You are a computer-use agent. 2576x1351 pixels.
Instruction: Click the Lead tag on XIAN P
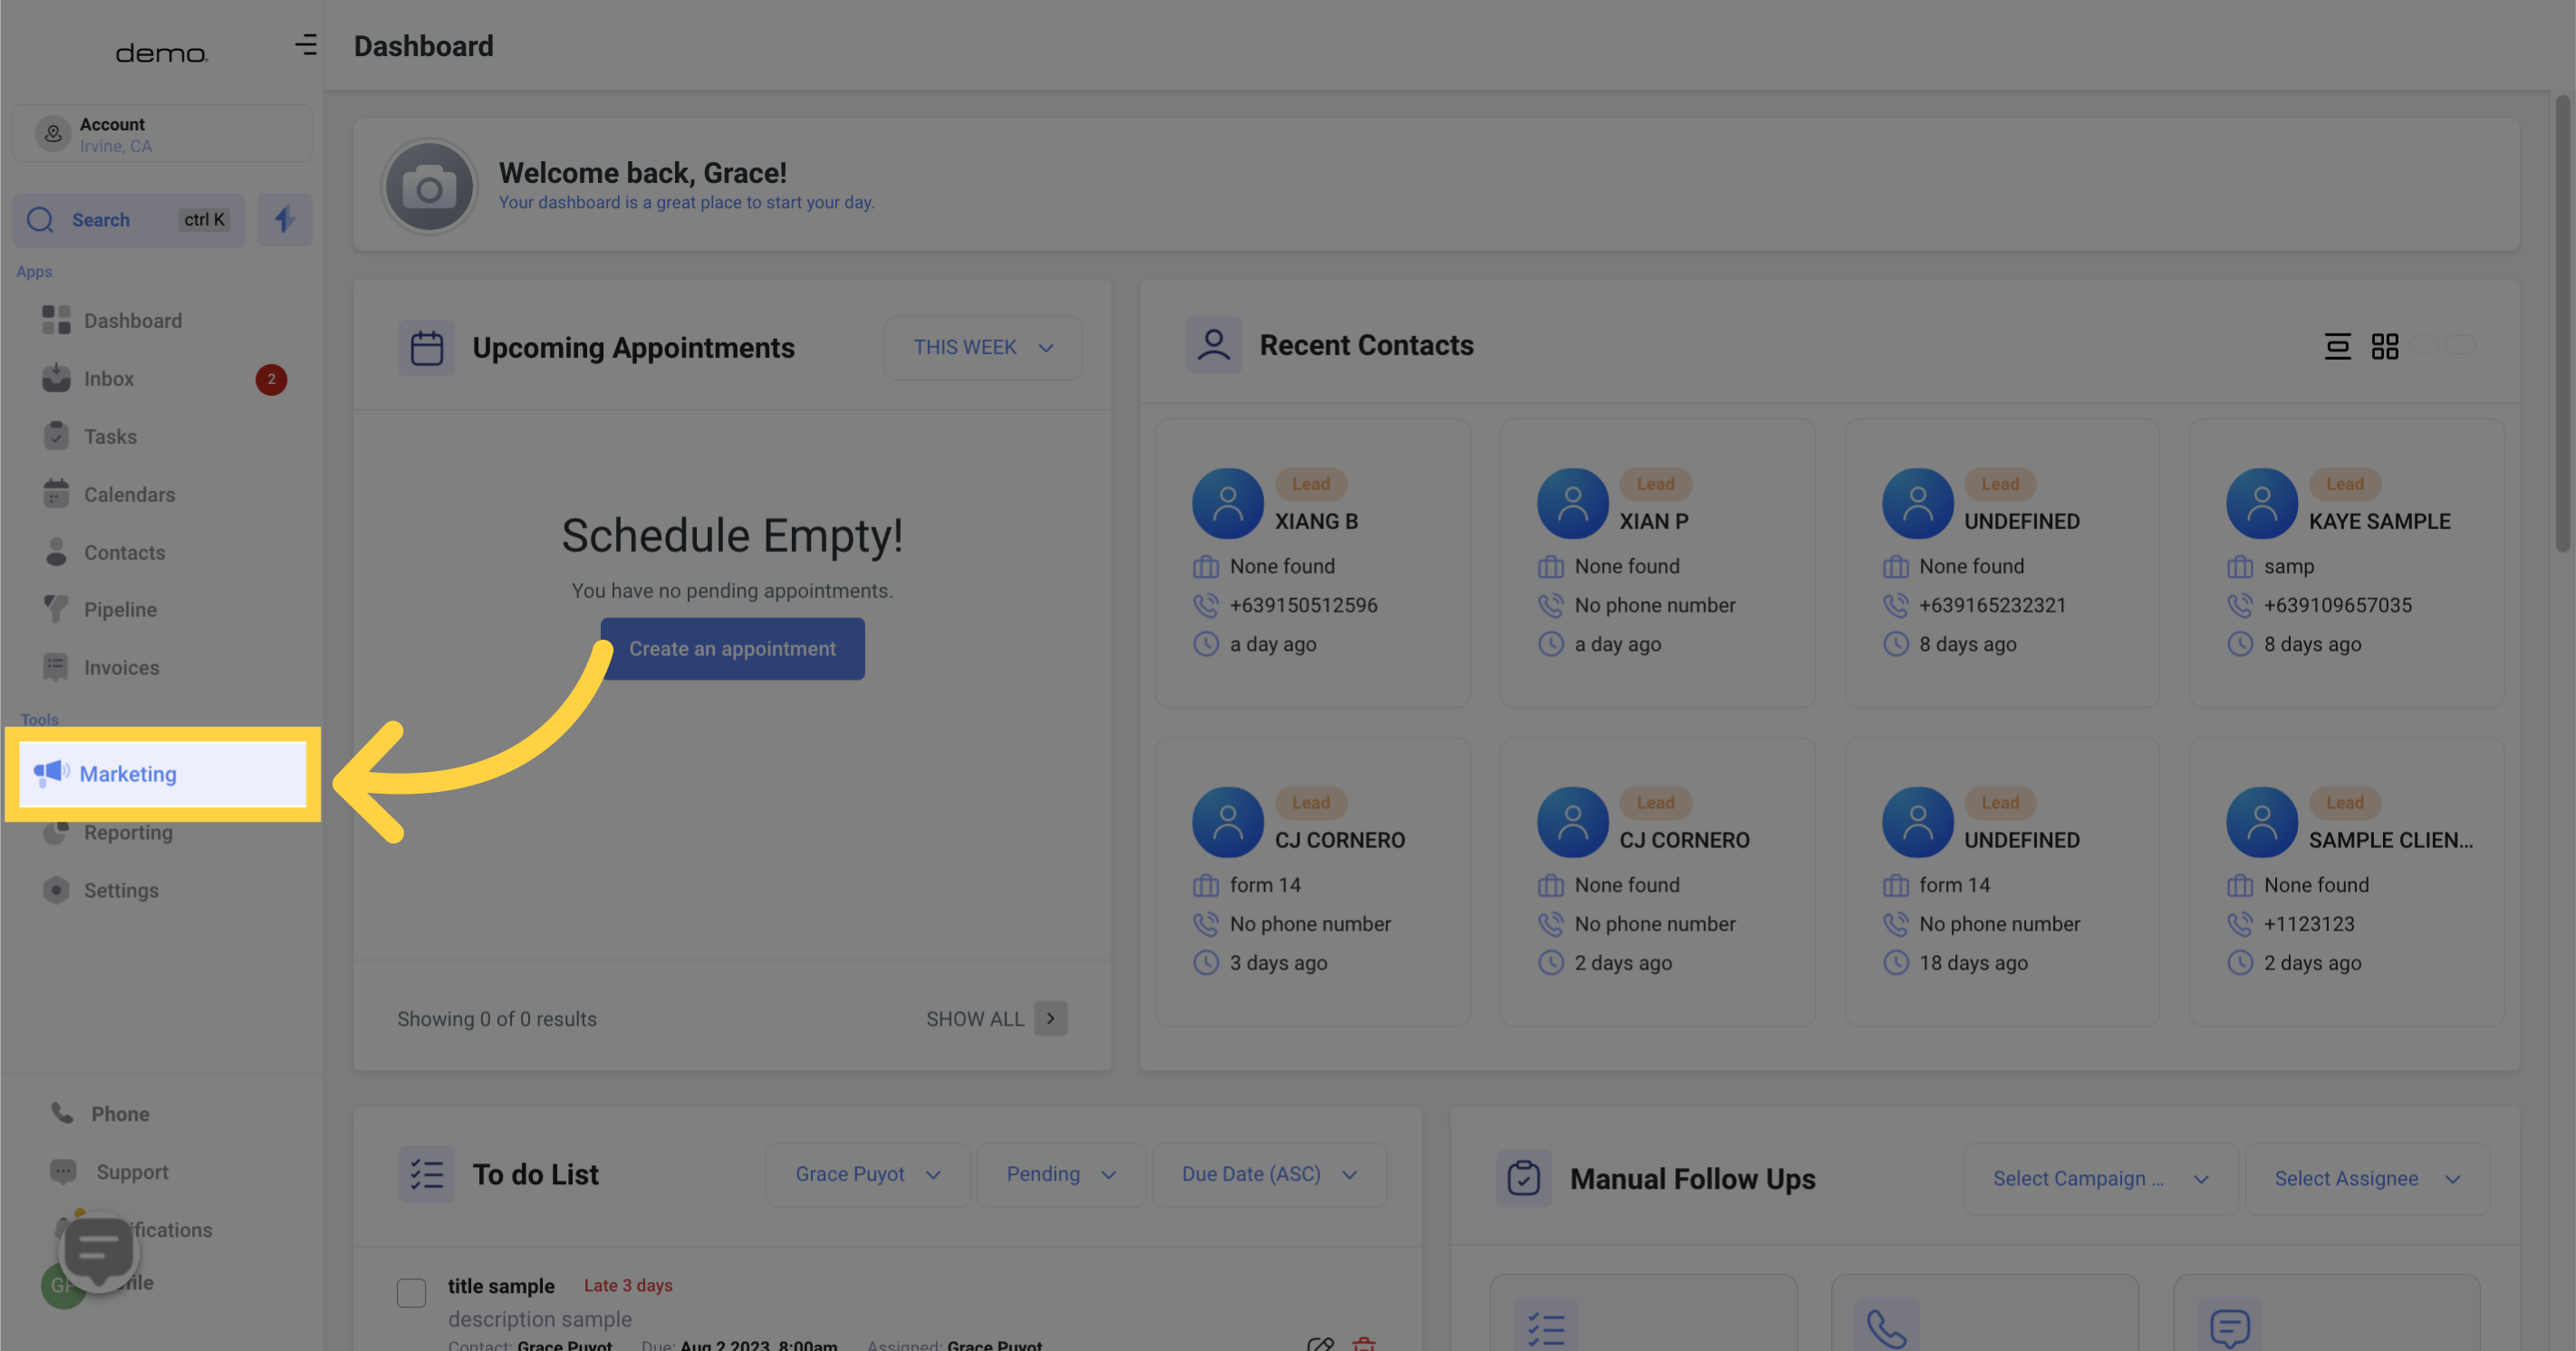point(1655,484)
